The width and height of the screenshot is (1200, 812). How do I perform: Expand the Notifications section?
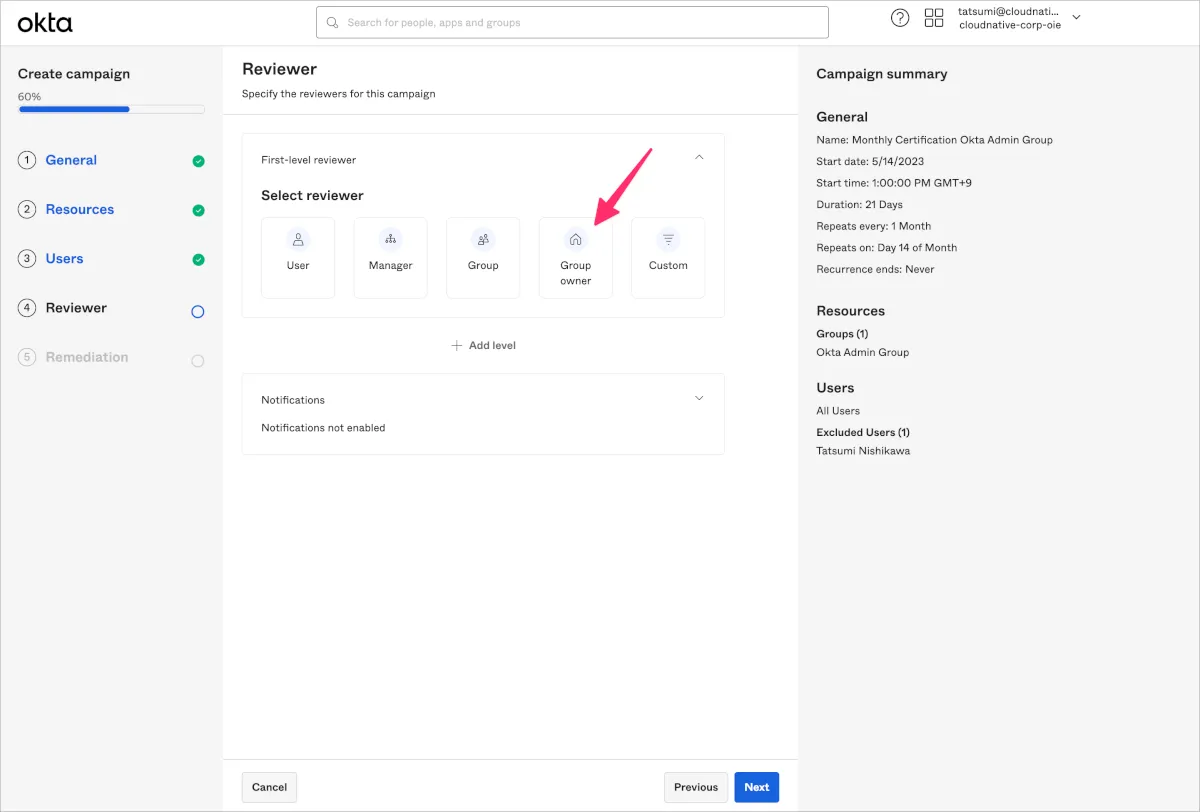point(699,398)
